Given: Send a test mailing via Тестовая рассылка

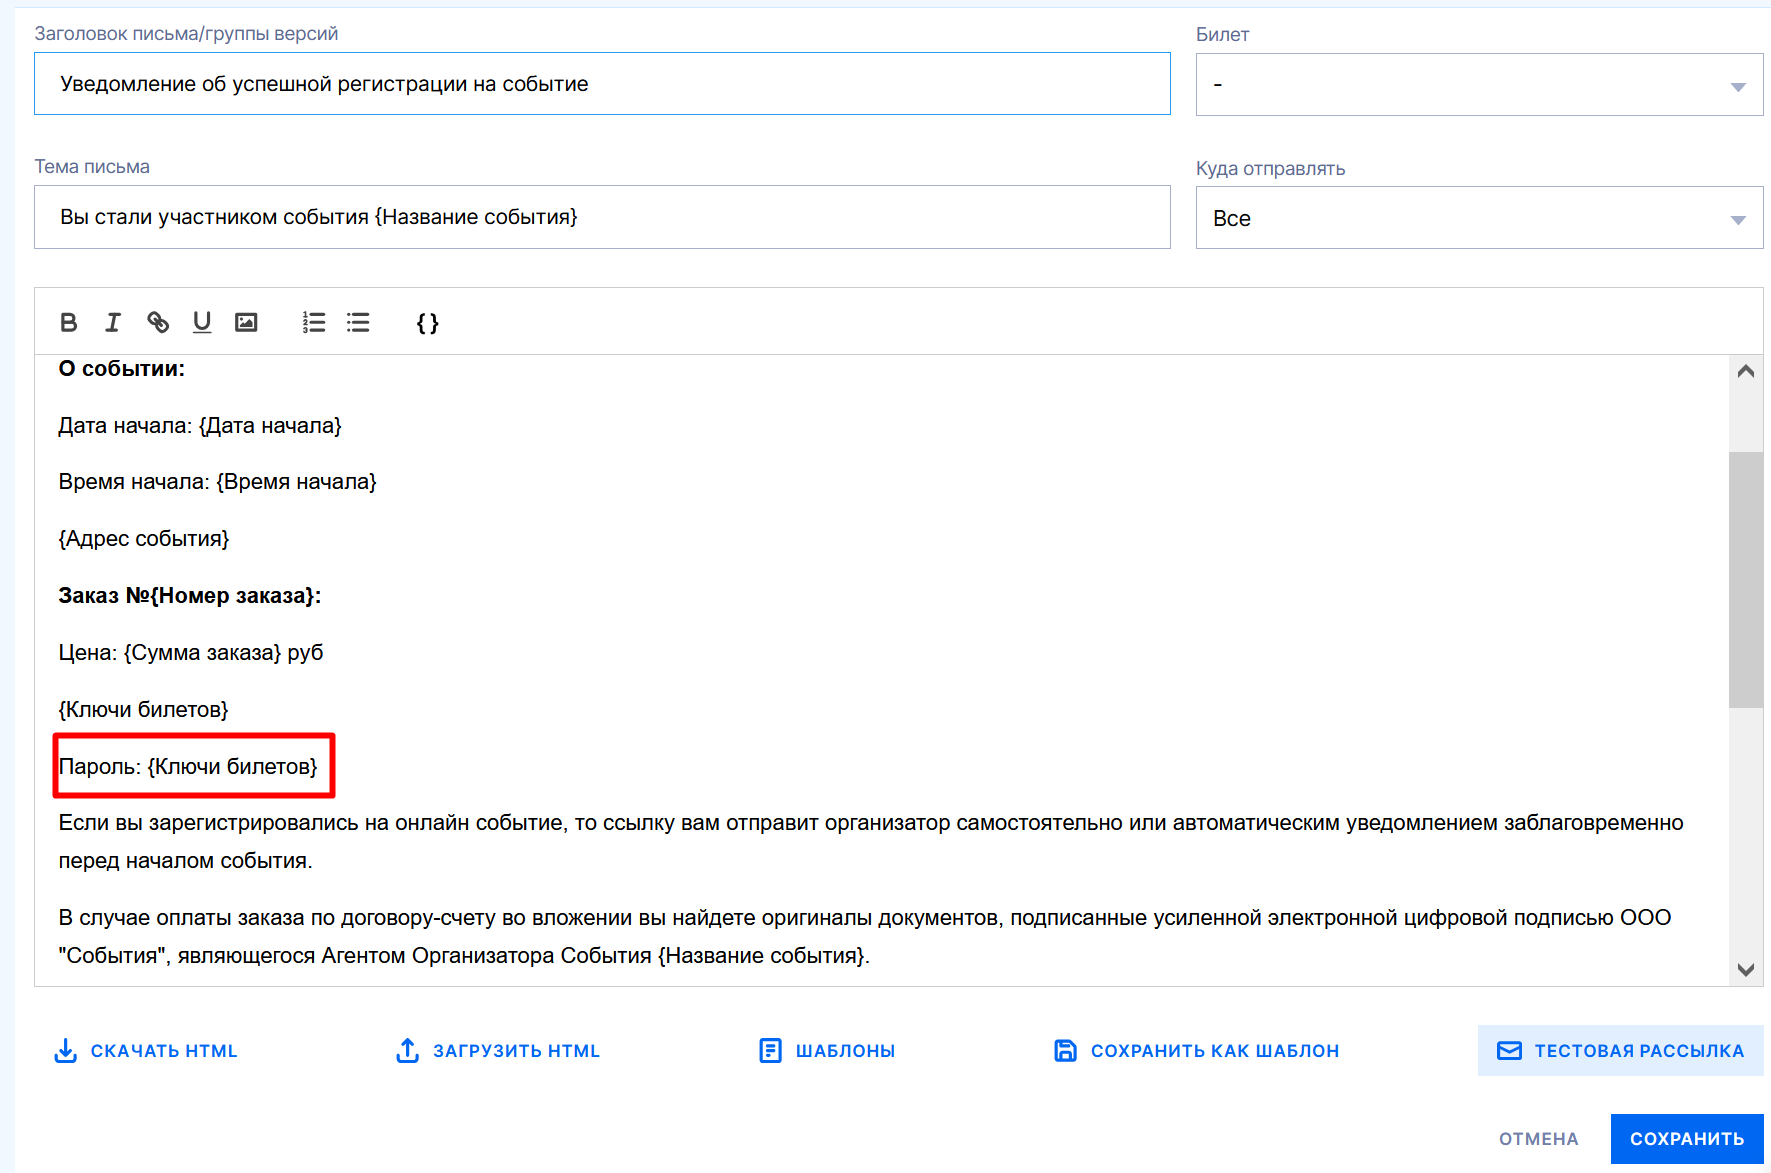Looking at the screenshot, I should coord(1620,1051).
